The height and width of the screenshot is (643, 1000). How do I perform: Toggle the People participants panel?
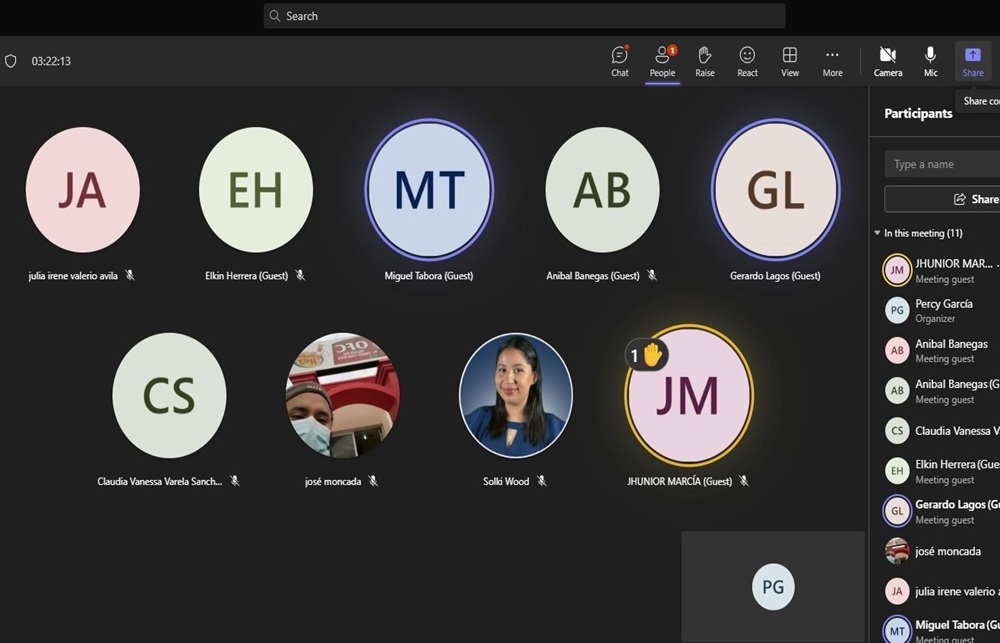point(662,60)
